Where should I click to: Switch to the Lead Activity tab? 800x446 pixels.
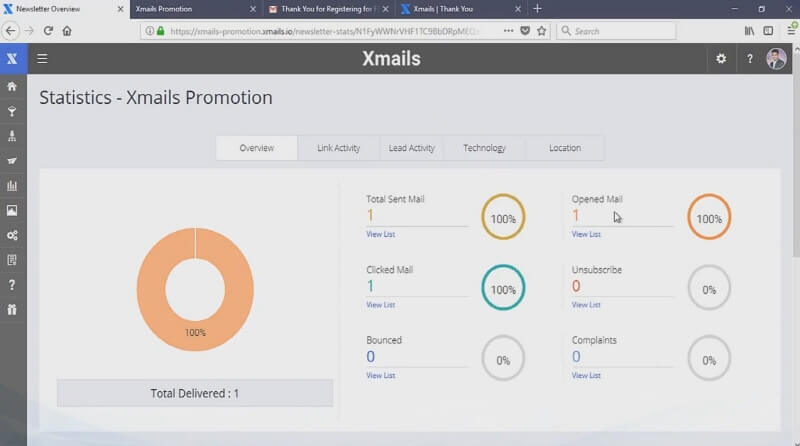[x=412, y=148]
